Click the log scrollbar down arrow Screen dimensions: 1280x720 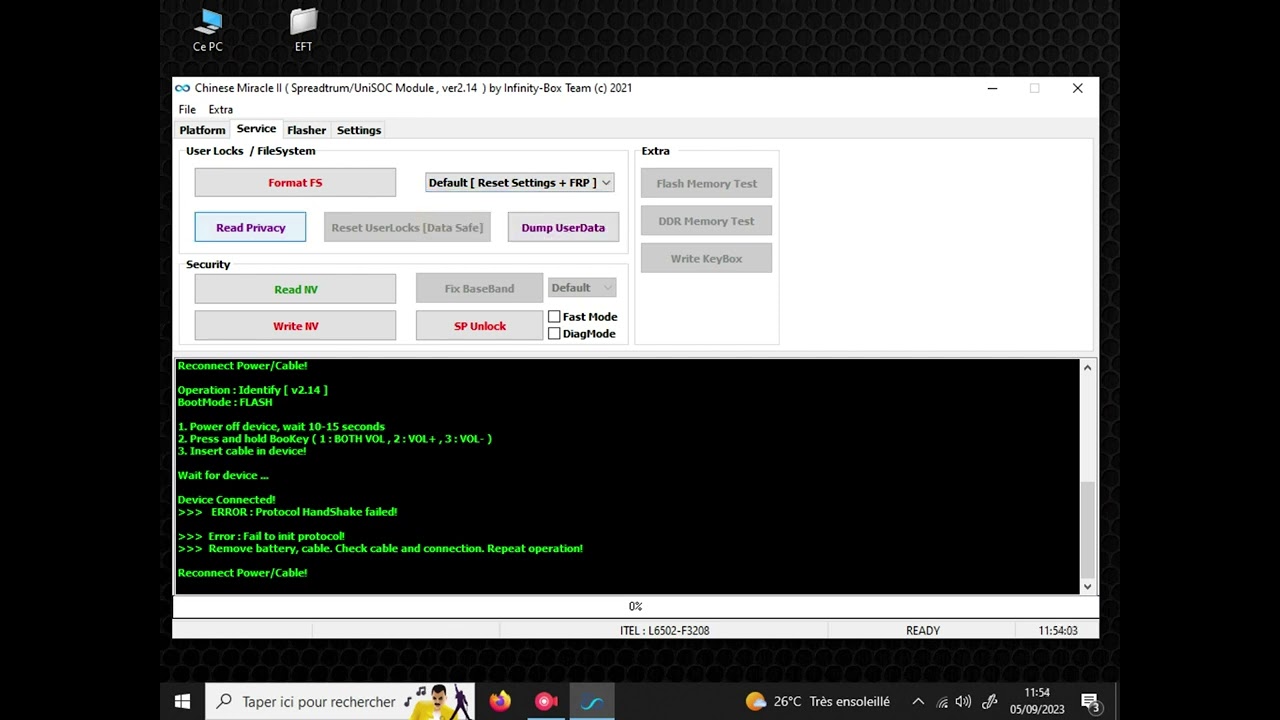tap(1087, 586)
